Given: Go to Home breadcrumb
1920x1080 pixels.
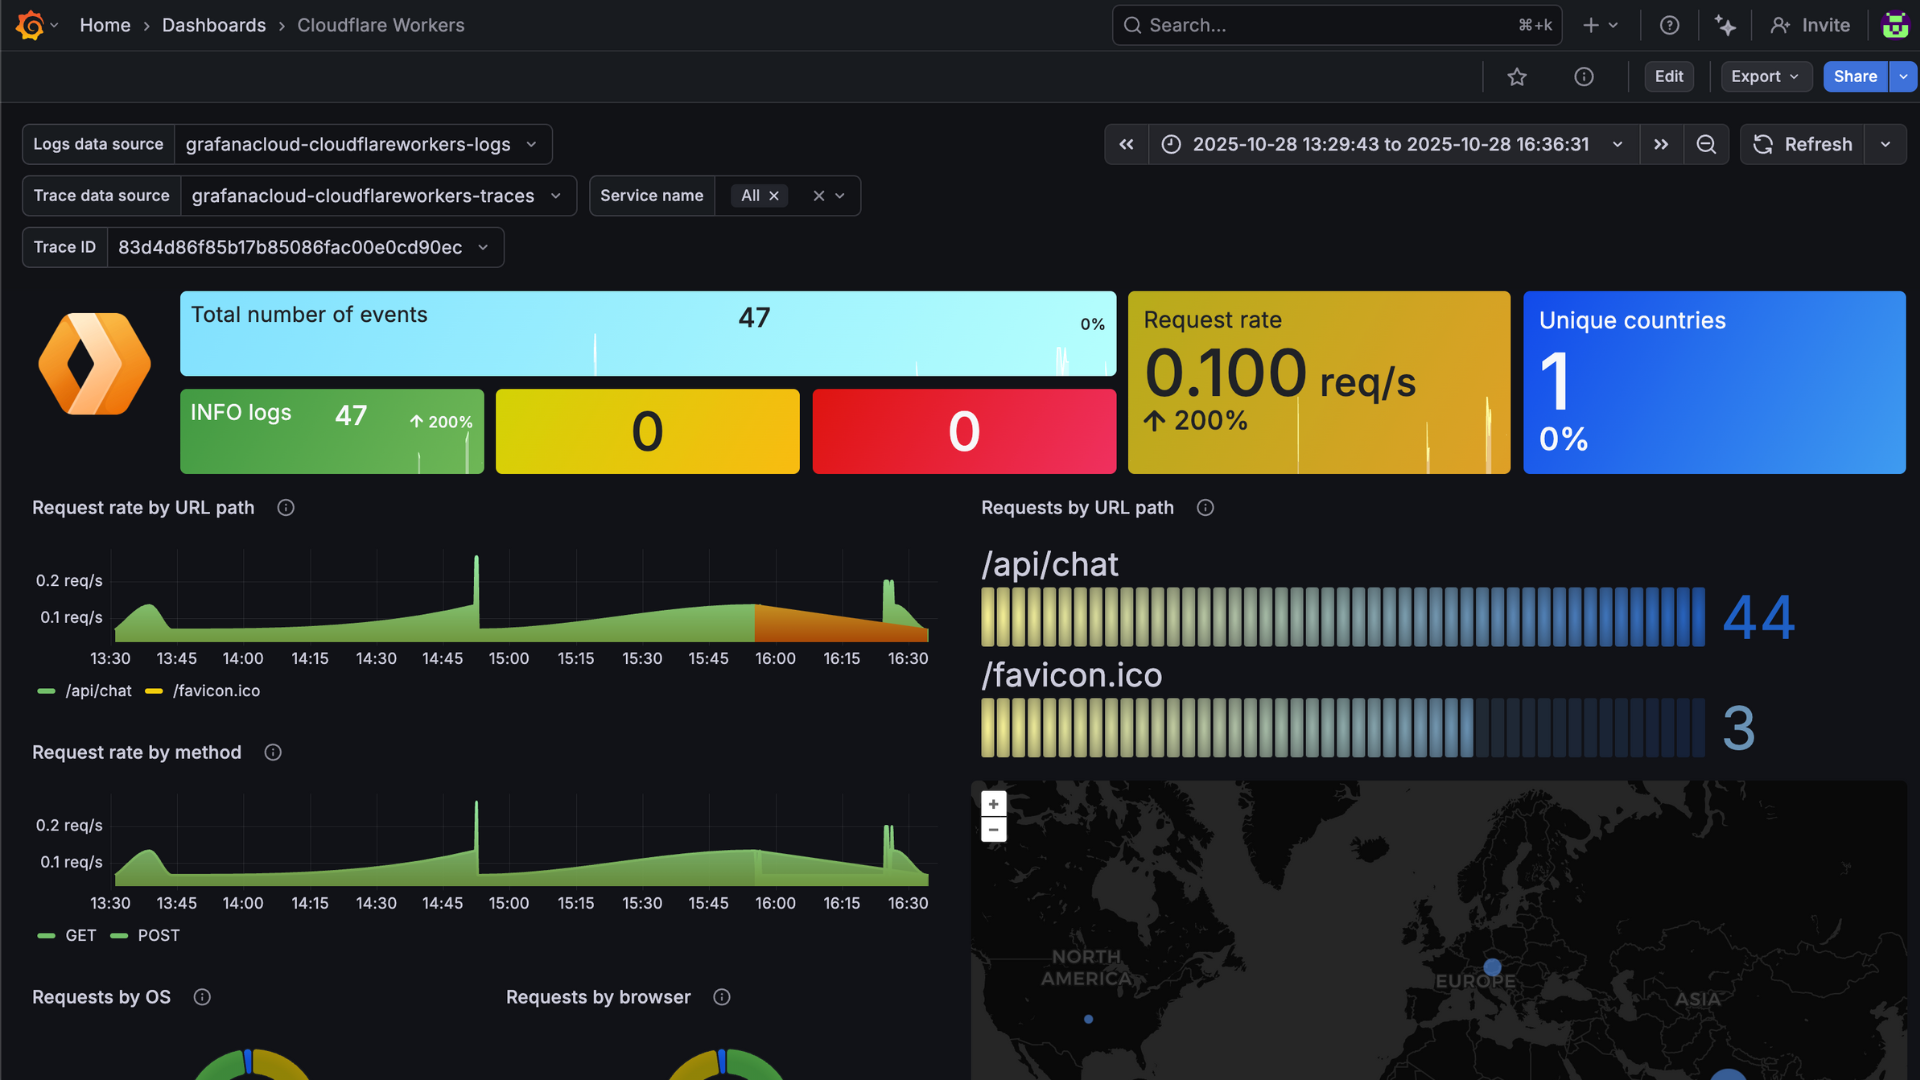Looking at the screenshot, I should pos(105,25).
